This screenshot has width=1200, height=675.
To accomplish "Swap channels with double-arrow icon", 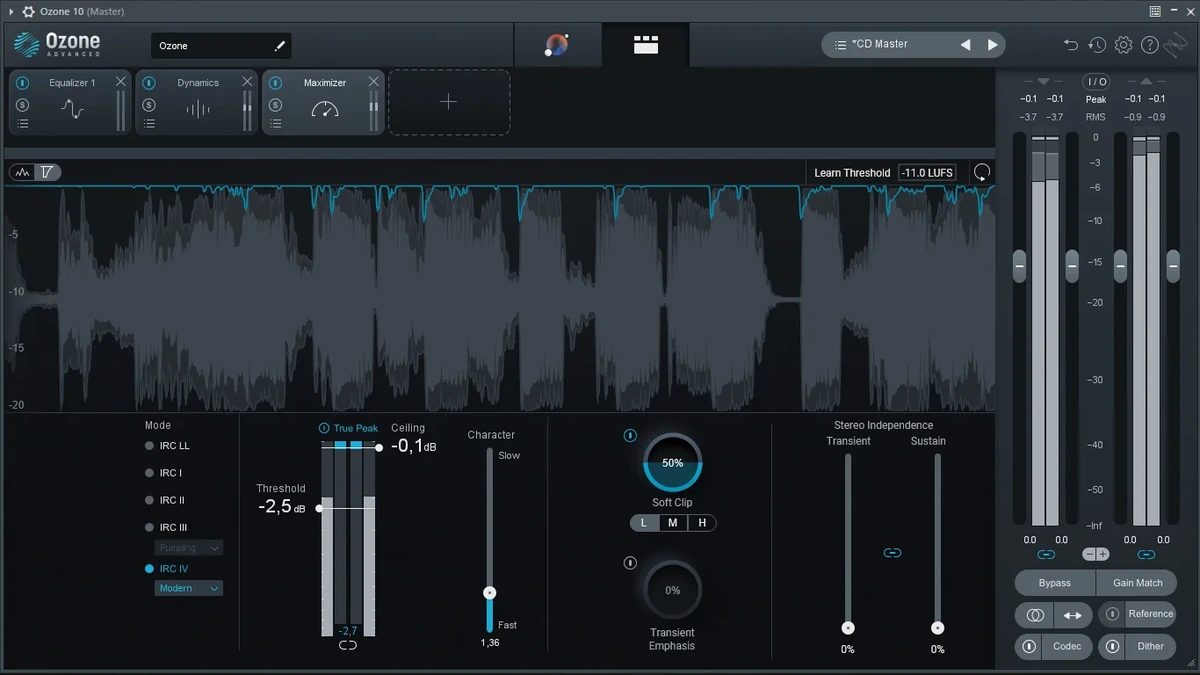I will coord(1072,615).
